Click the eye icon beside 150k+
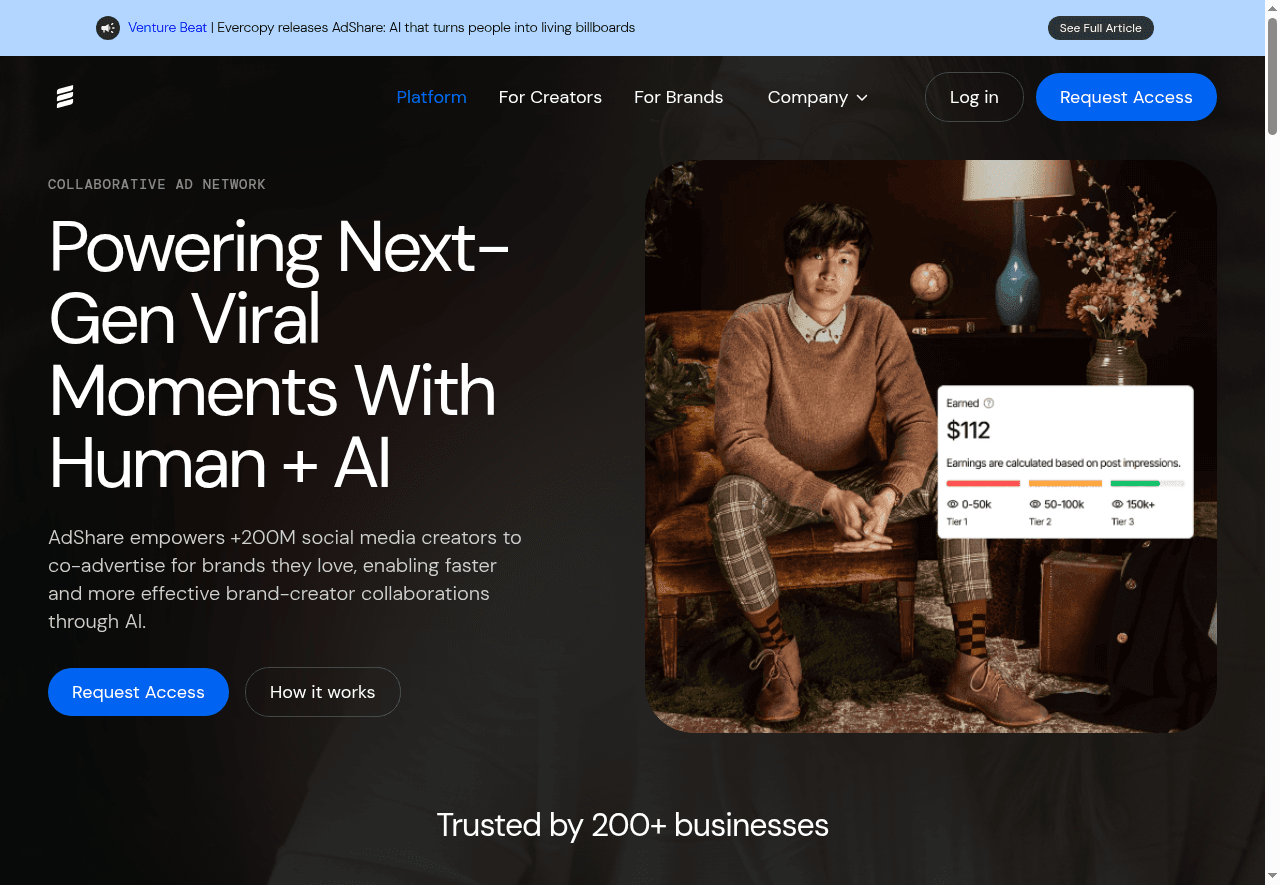 1117,504
